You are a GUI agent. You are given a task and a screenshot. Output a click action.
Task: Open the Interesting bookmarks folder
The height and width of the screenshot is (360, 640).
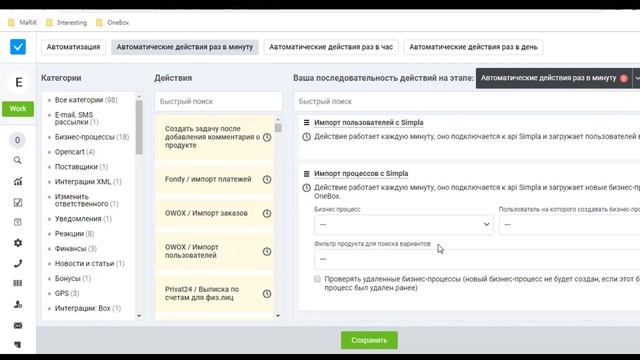click(67, 22)
